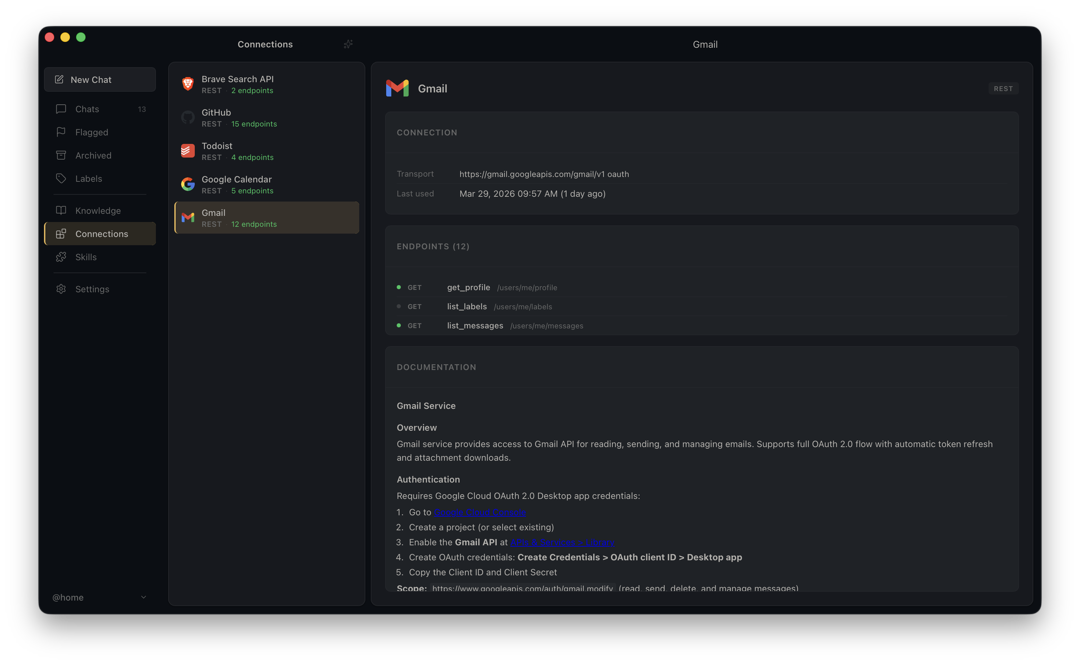Click the Settings gear icon
The width and height of the screenshot is (1080, 665).
coord(61,289)
